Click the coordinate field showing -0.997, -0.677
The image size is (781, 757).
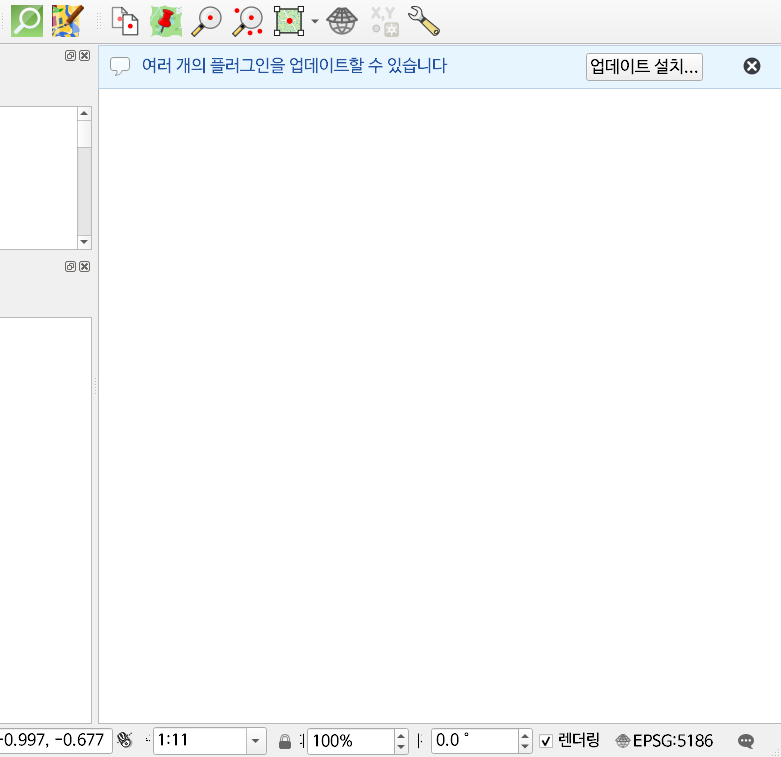click(x=54, y=740)
